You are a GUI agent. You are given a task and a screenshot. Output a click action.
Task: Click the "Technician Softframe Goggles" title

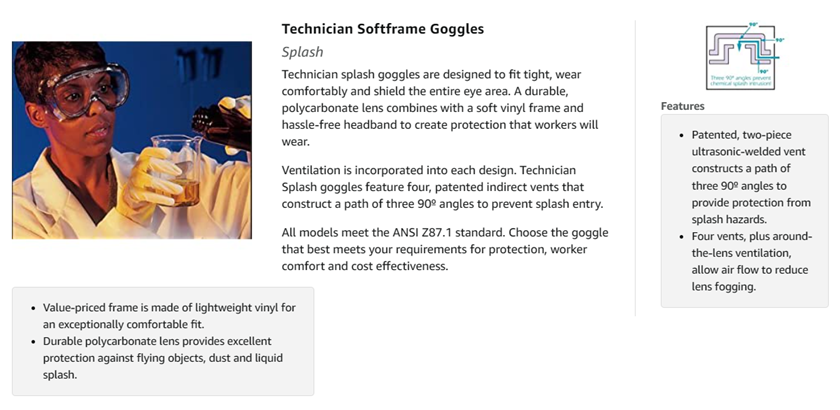(x=382, y=28)
